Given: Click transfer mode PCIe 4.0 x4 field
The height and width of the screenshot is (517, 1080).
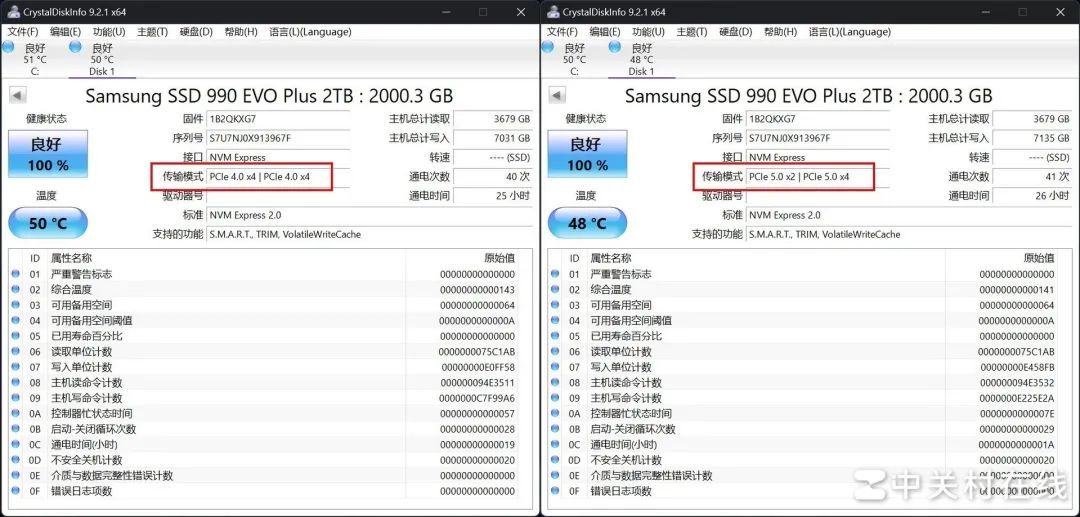Looking at the screenshot, I should tap(278, 176).
